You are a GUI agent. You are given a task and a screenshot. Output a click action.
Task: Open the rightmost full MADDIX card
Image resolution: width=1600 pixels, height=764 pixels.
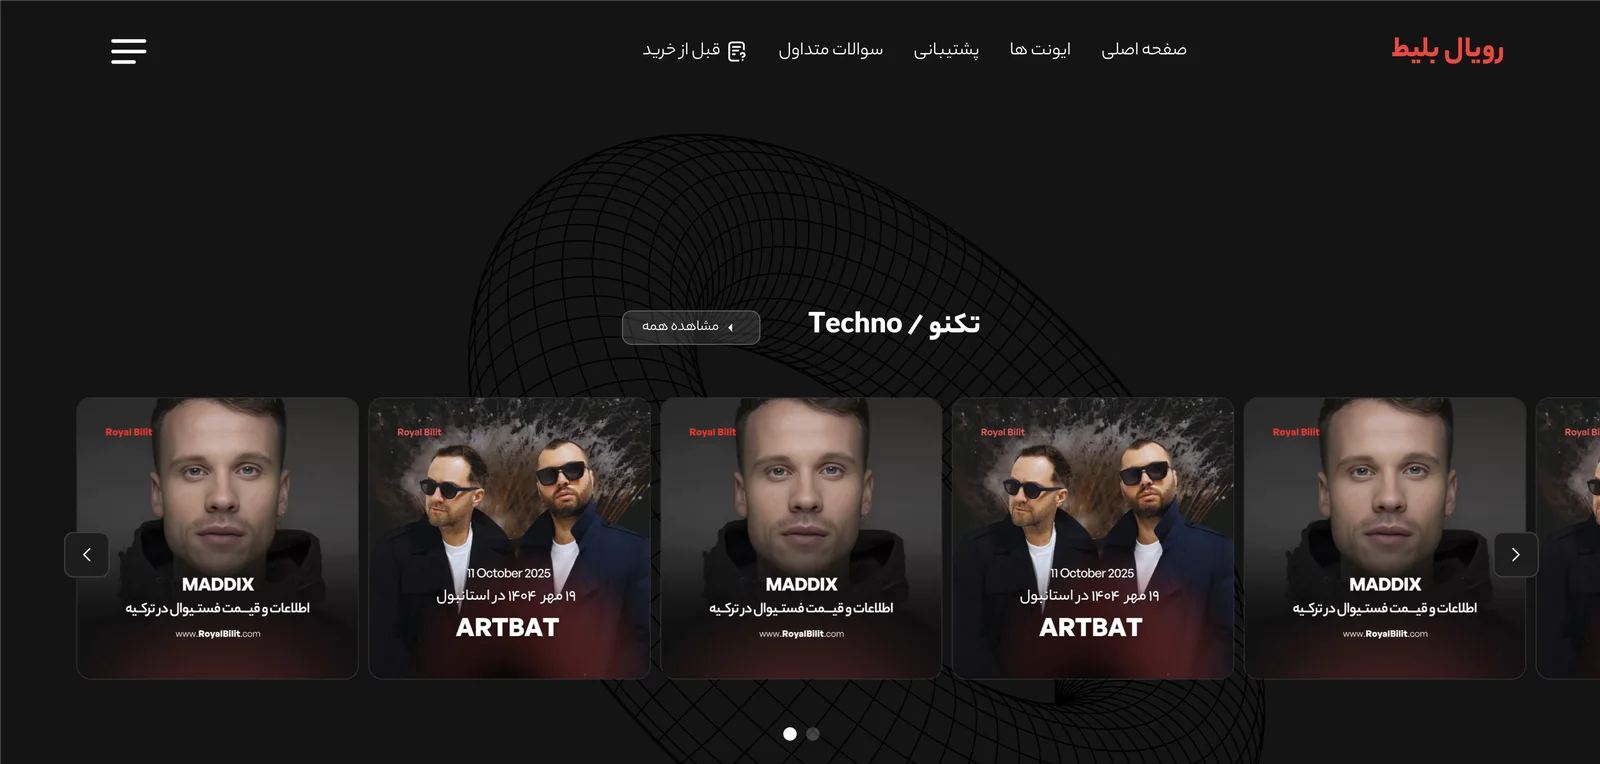coord(1385,538)
